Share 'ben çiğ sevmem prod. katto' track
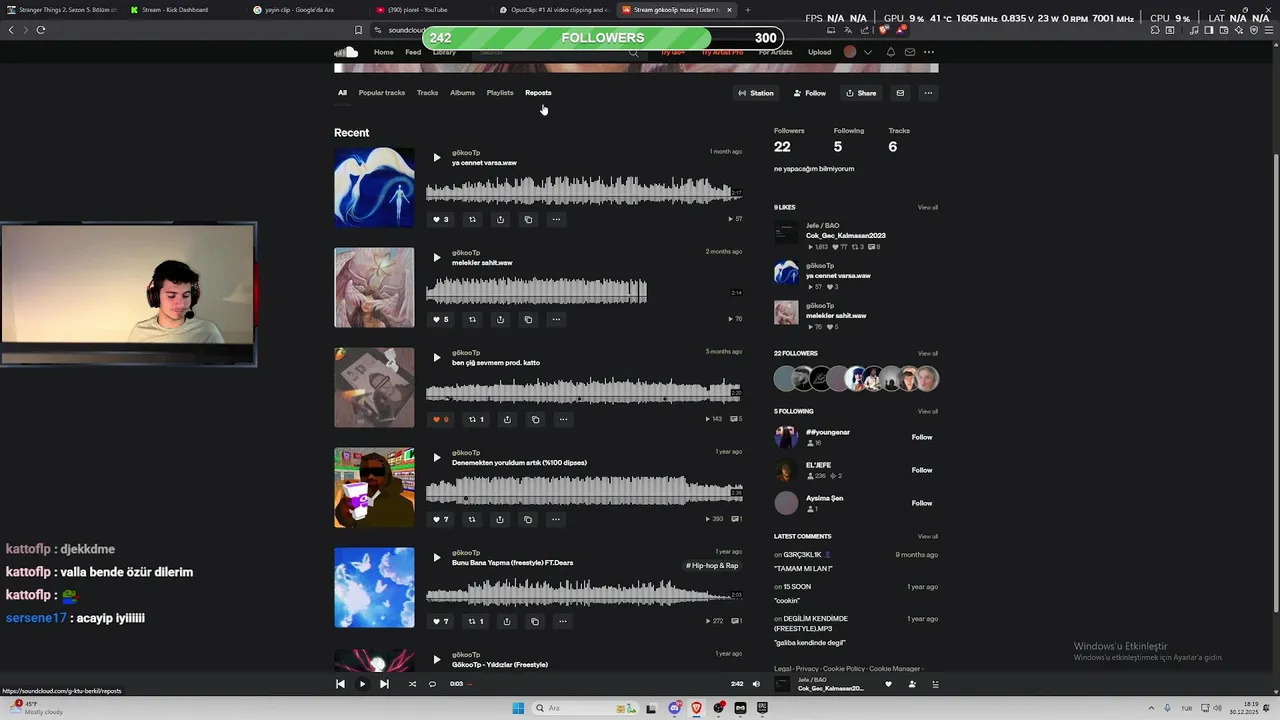The image size is (1280, 720). tap(507, 419)
